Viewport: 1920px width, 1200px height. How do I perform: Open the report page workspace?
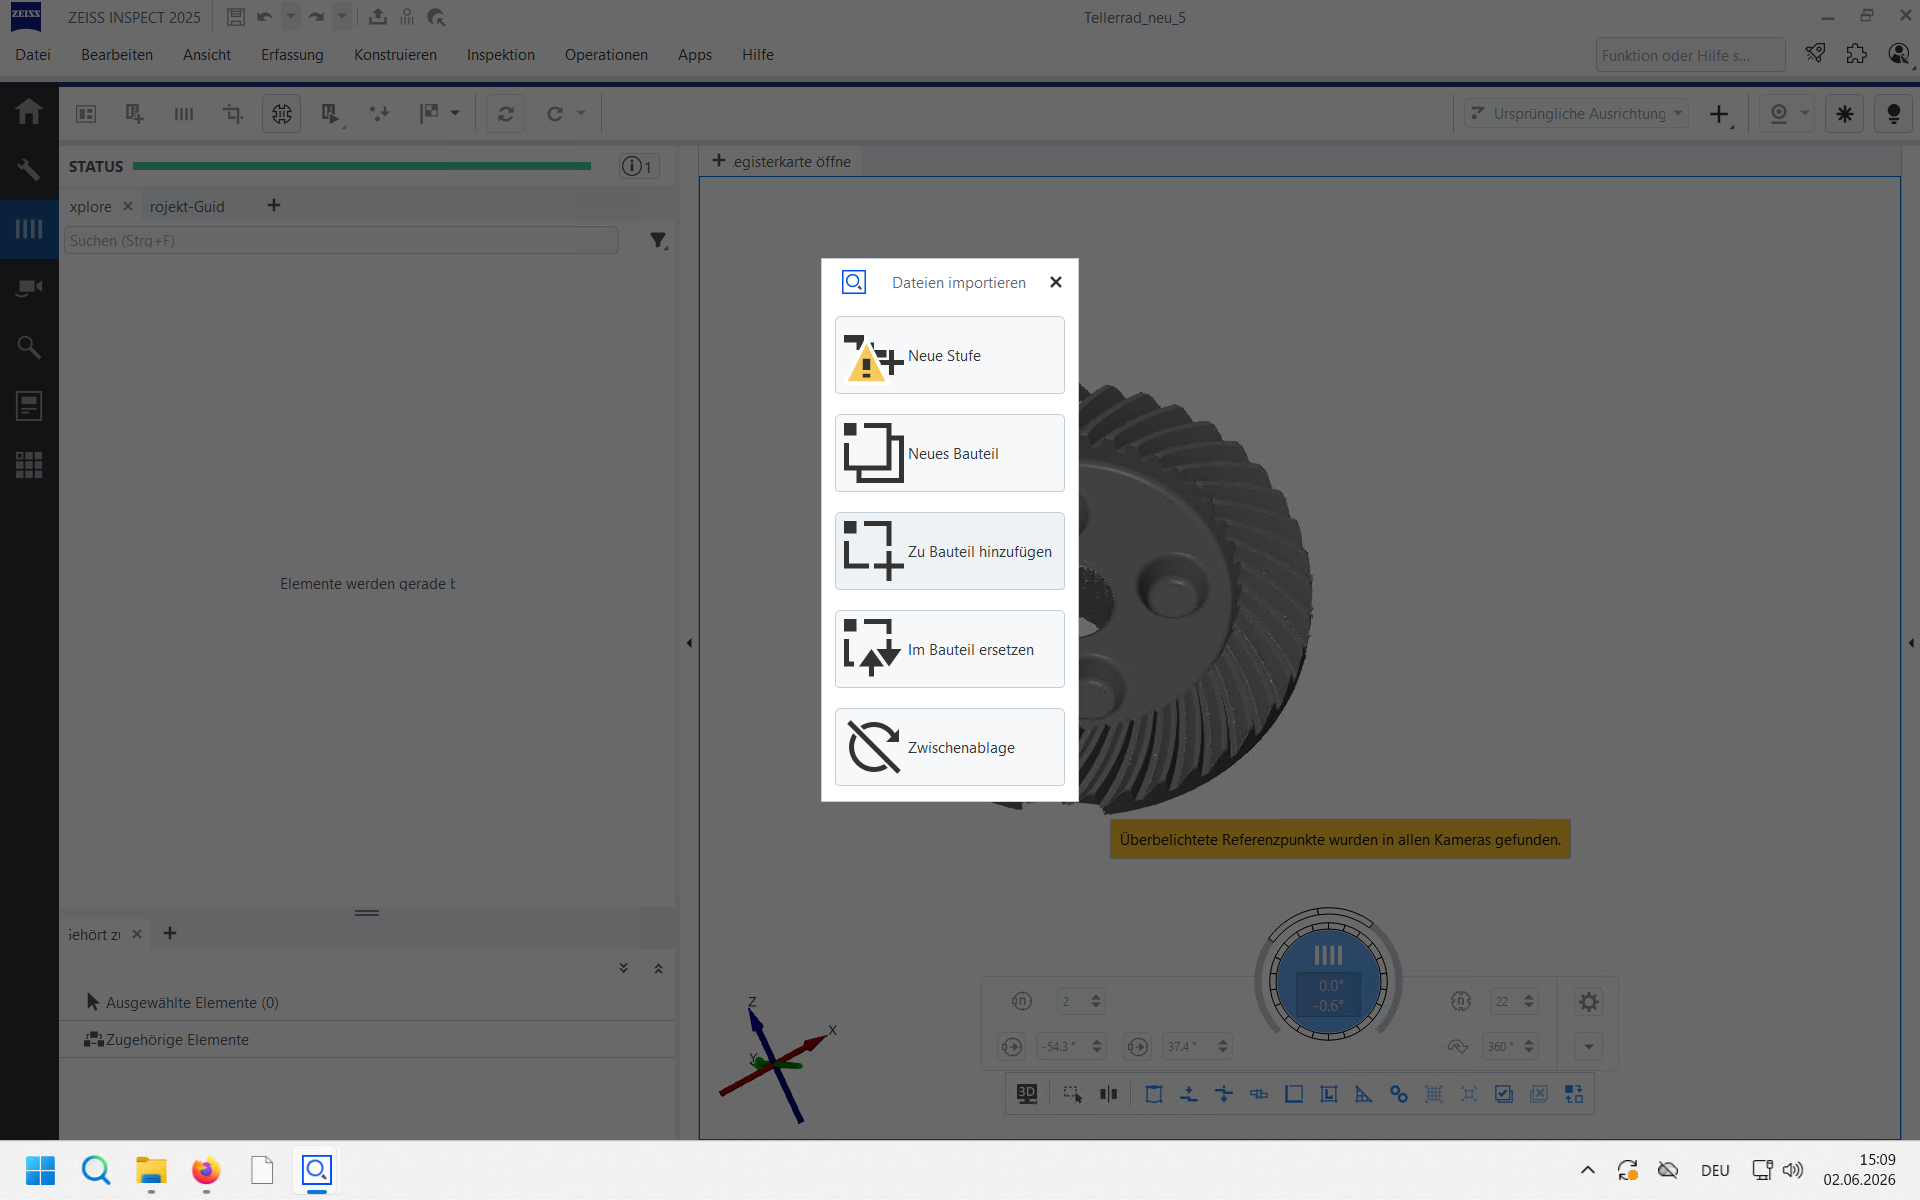pos(29,406)
